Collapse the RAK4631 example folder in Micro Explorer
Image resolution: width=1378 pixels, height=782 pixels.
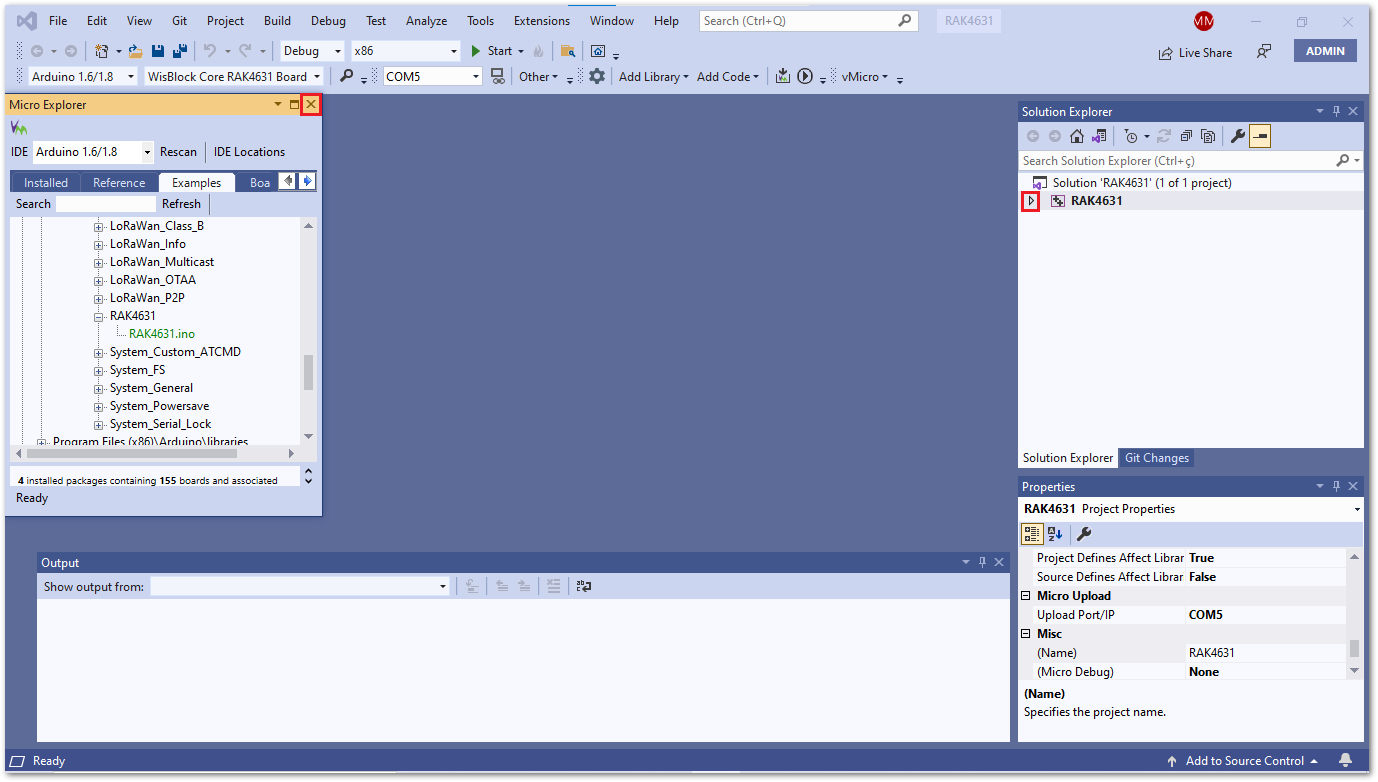[x=99, y=316]
